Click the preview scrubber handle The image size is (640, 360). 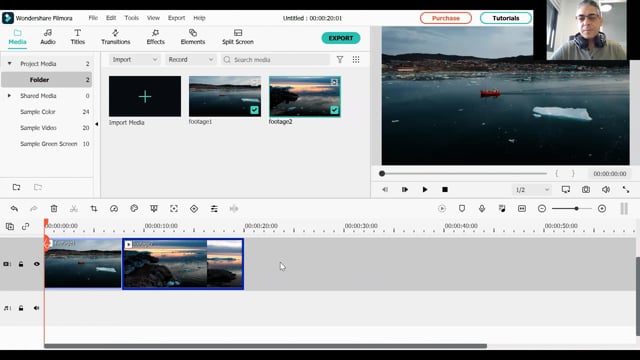[x=382, y=173]
